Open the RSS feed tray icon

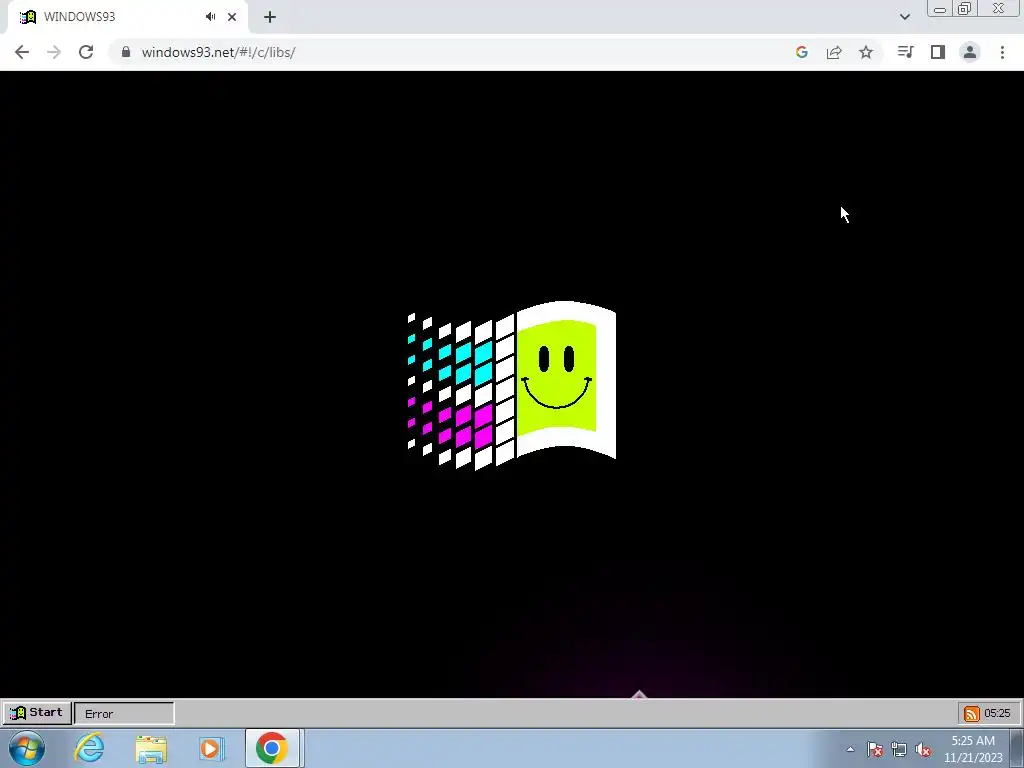tap(971, 713)
